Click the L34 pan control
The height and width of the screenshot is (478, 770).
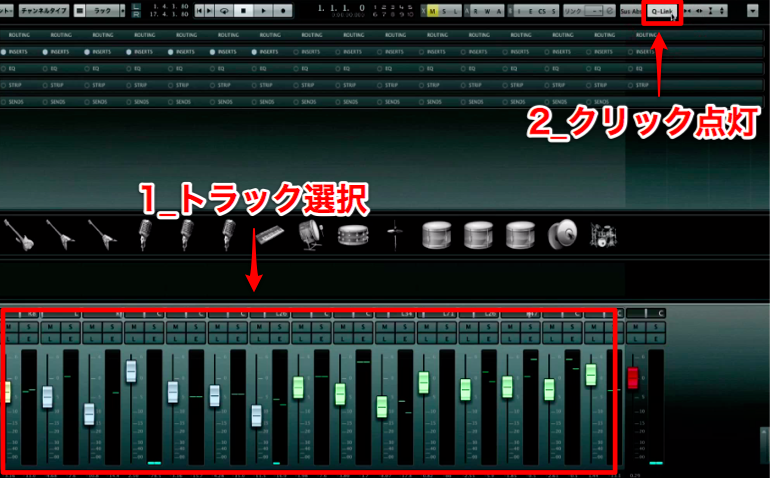(x=395, y=313)
